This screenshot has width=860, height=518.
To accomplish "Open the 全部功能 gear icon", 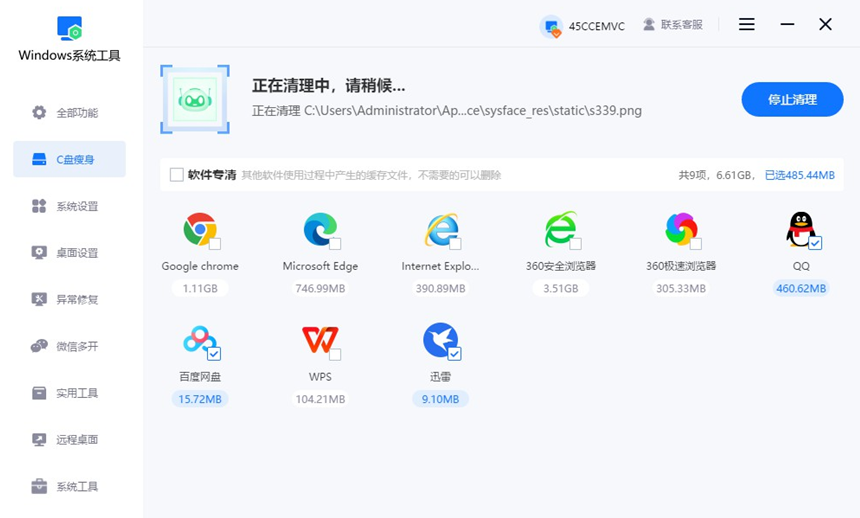I will (39, 112).
